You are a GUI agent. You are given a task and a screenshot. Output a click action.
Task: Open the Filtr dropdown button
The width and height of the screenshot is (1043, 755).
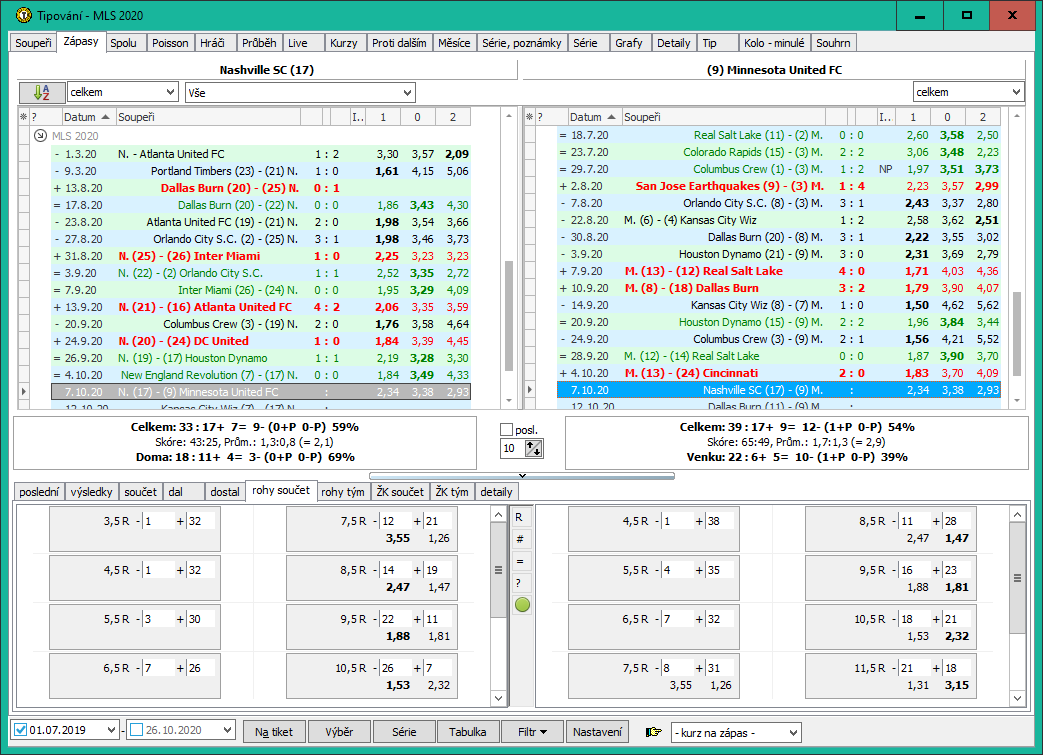pyautogui.click(x=532, y=732)
